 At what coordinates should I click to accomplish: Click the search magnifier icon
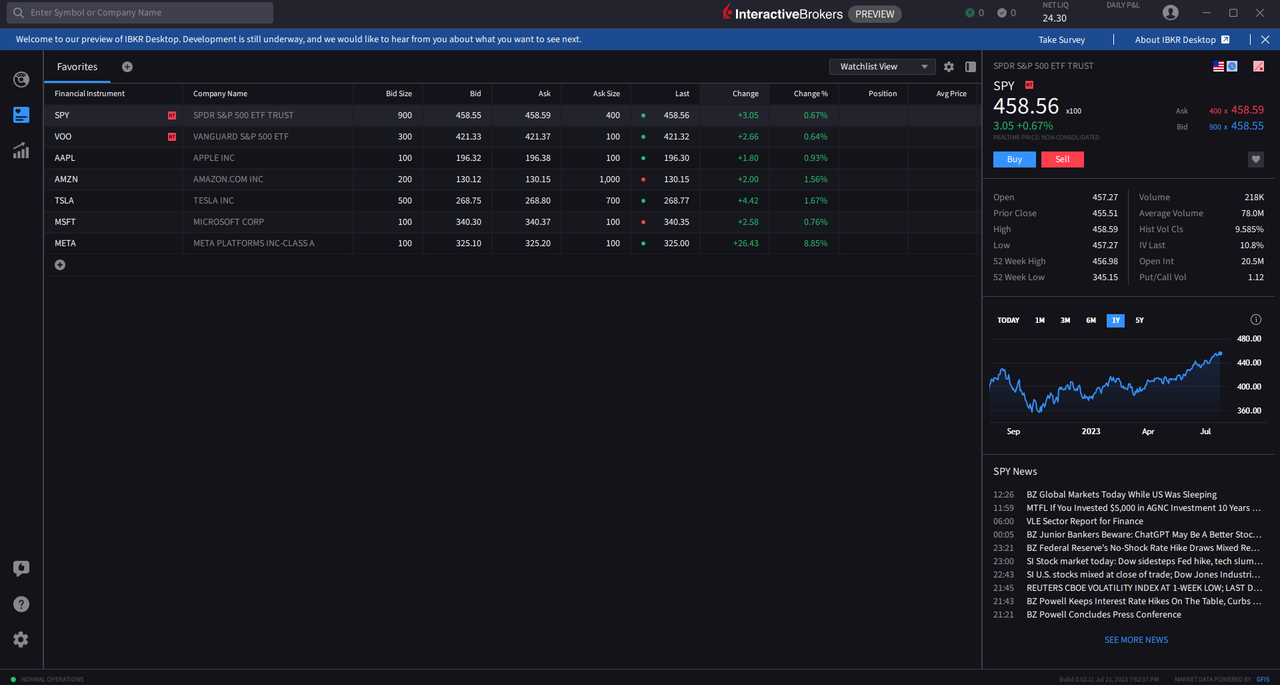(17, 13)
